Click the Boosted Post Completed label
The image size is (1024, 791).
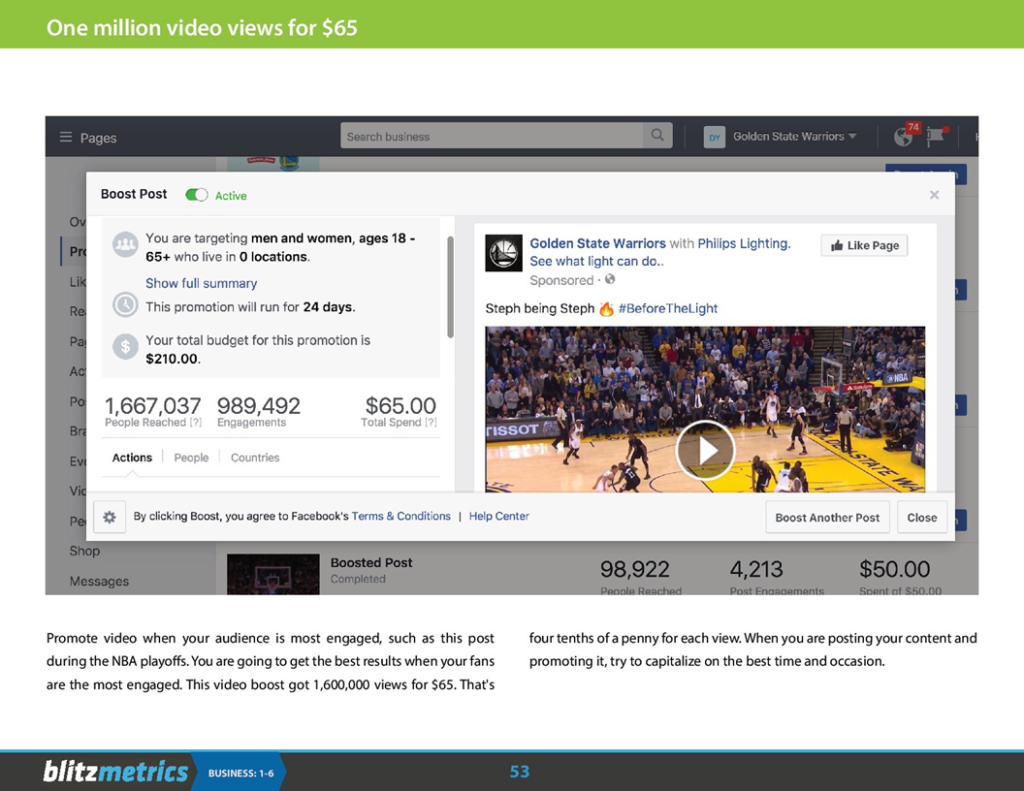point(371,570)
